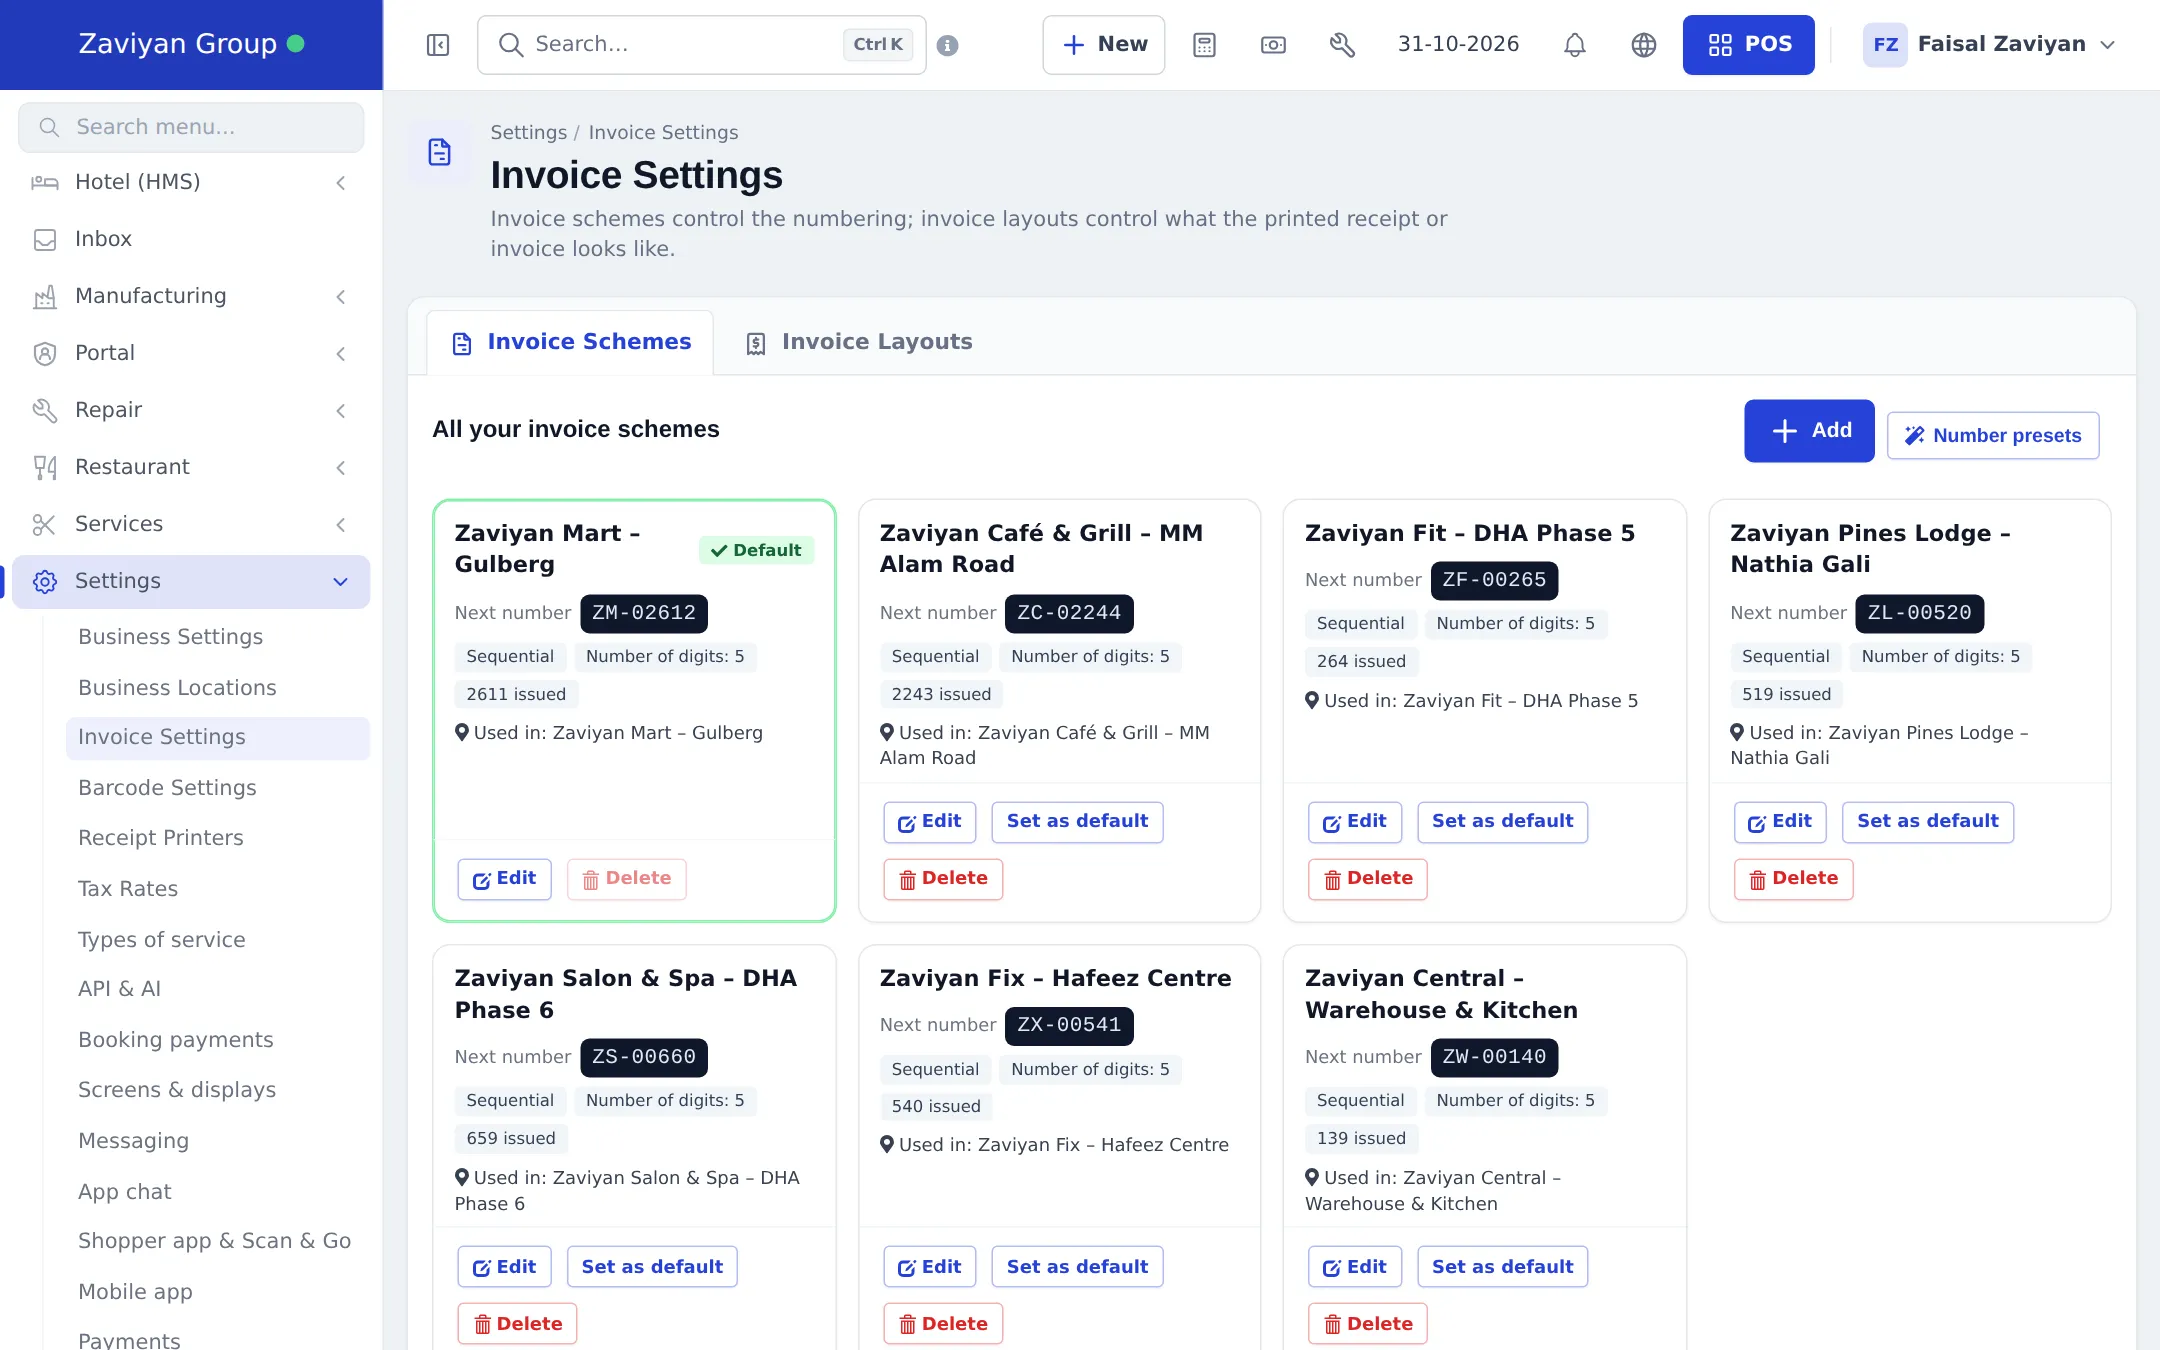Screen dimensions: 2160x1350
Task: Click the Repair wrench icon in sidebar
Action: pos(45,410)
